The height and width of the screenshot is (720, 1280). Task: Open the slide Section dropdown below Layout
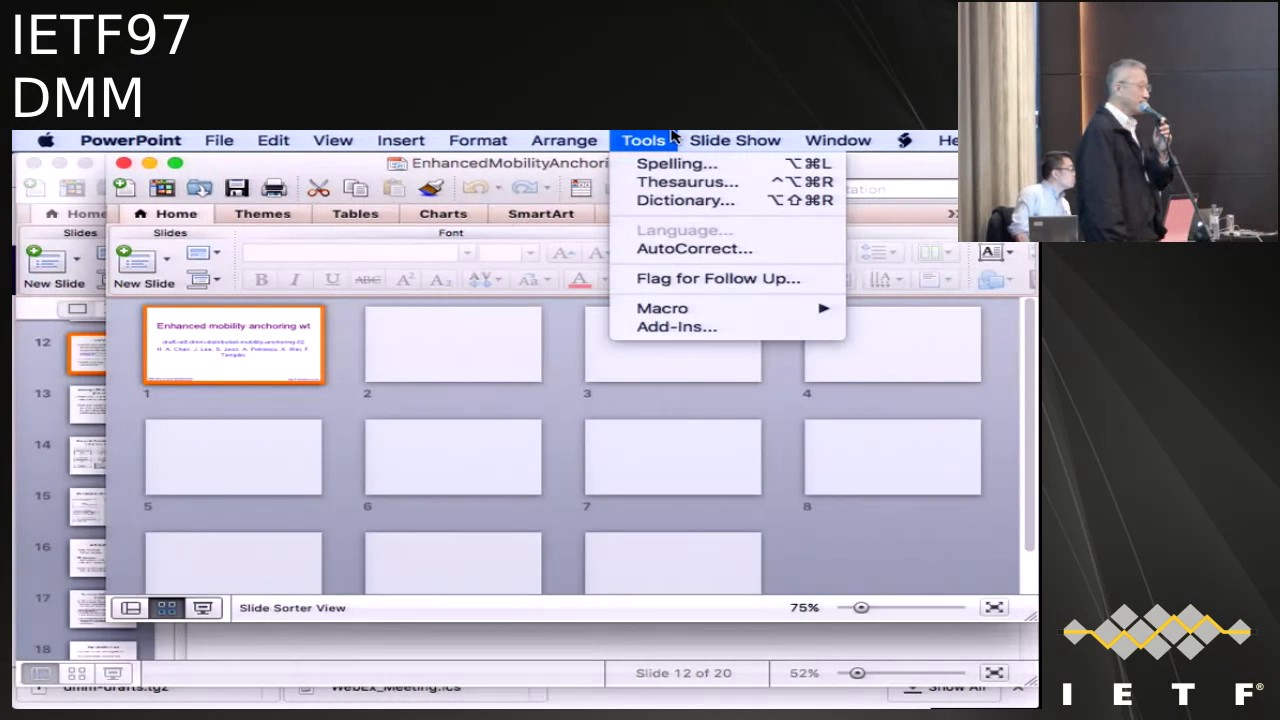203,280
